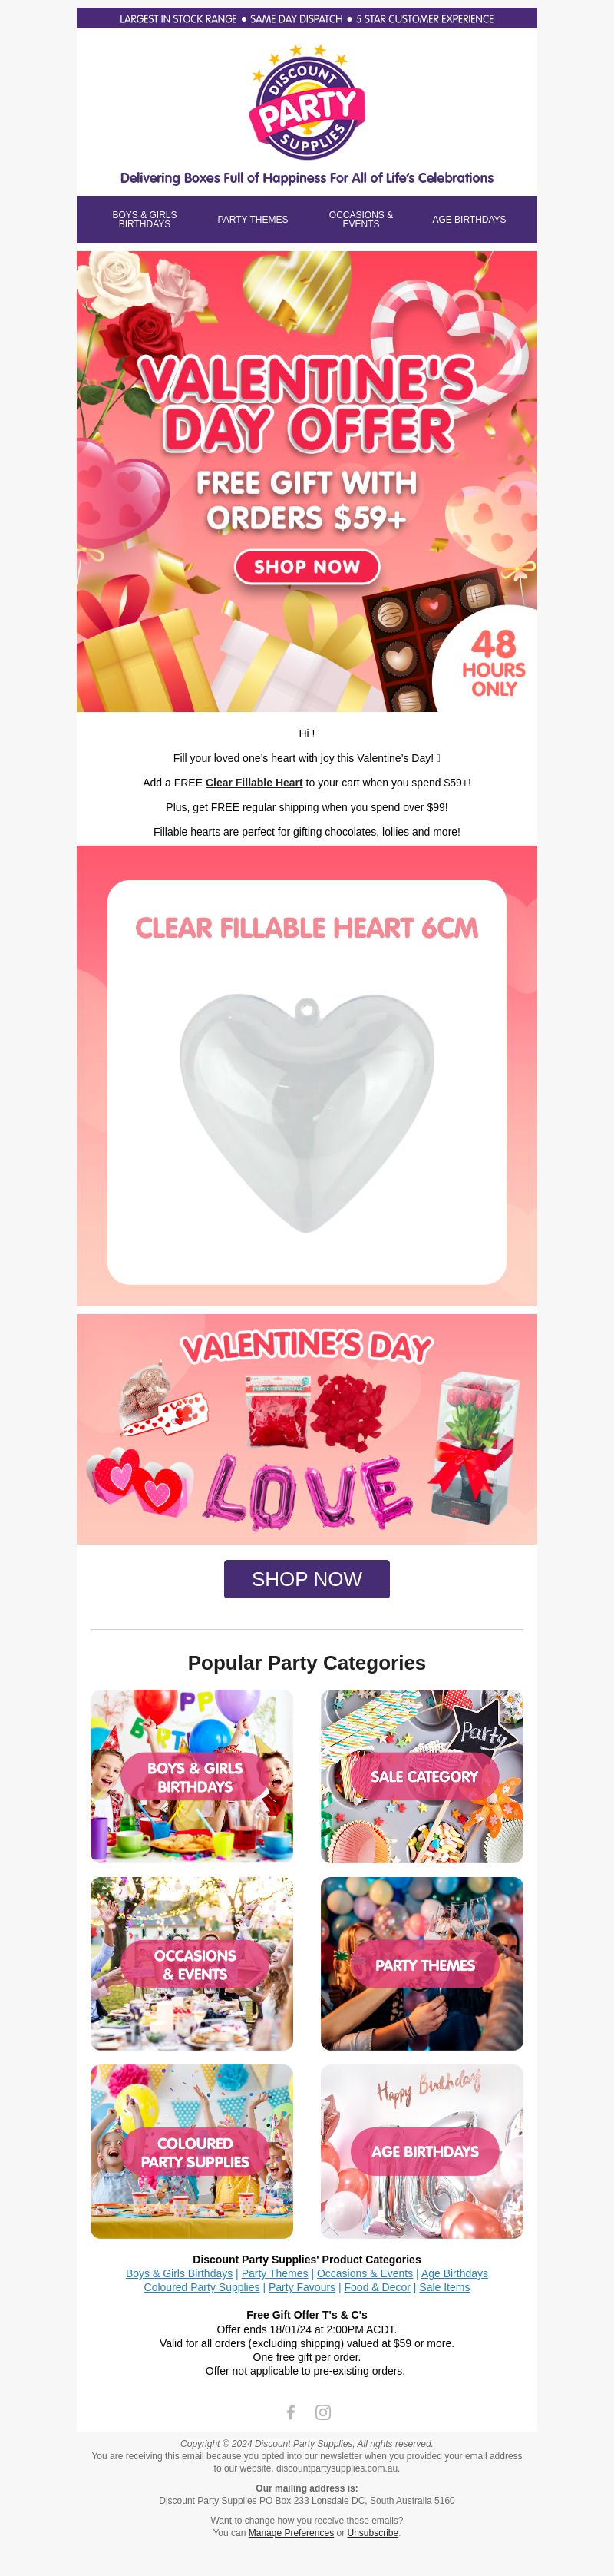Screen dimensions: 614x2576
Task: Click the Unsubscribe link
Action: [x=372, y=2533]
